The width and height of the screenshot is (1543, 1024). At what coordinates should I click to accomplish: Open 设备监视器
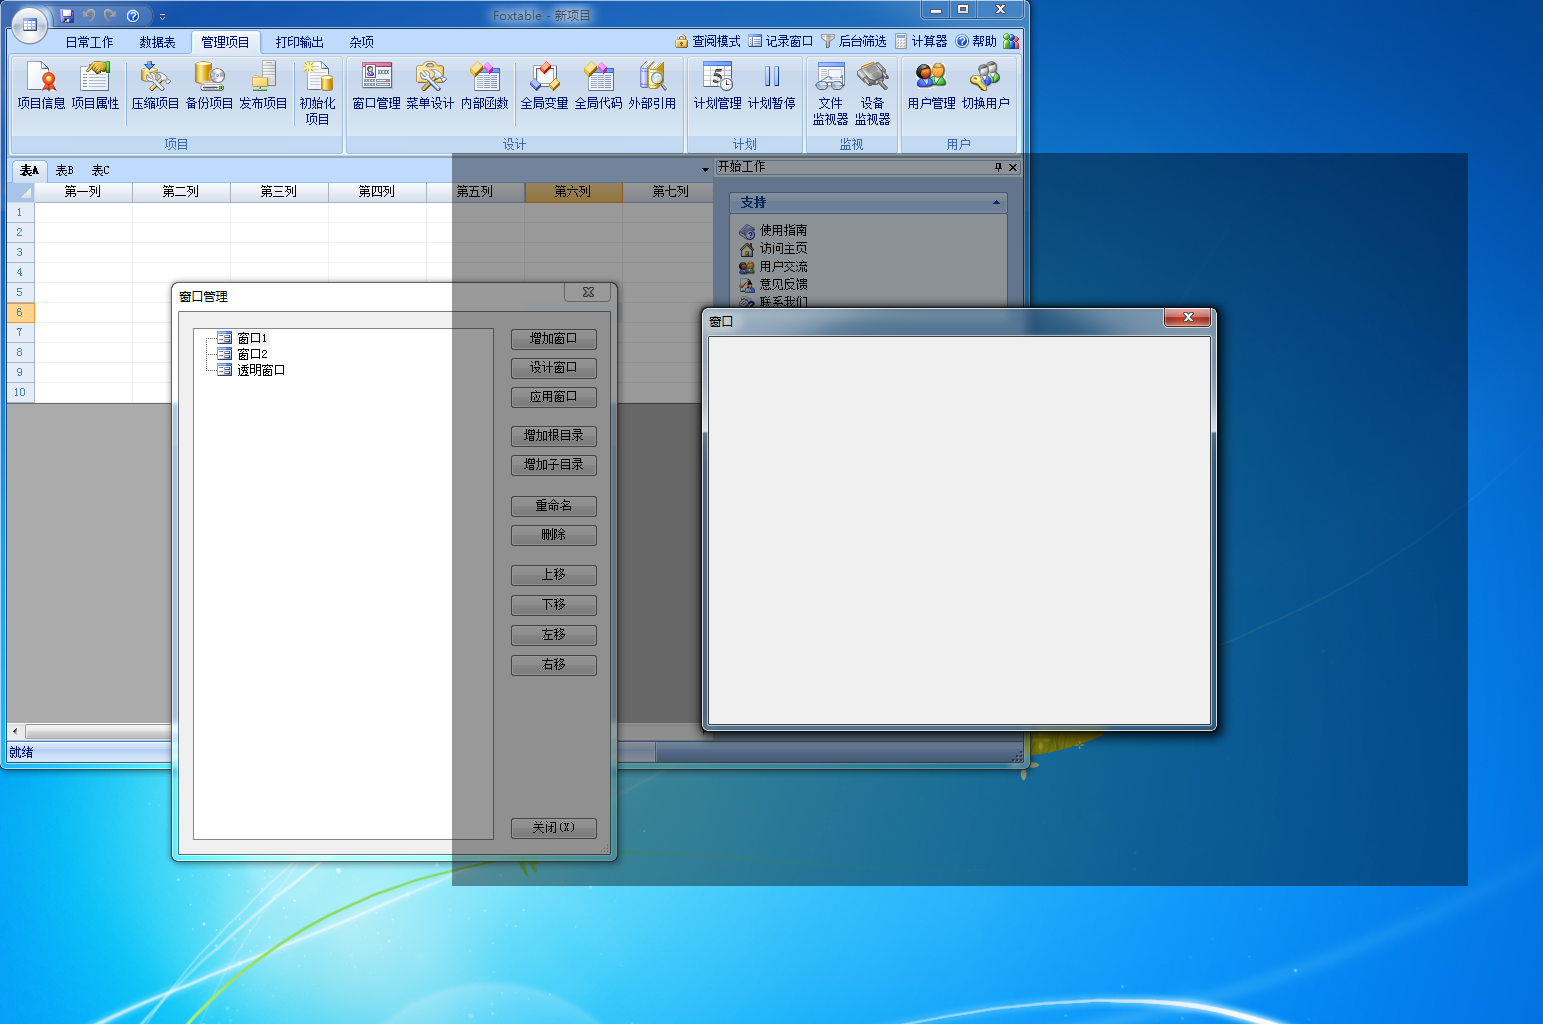tap(872, 93)
